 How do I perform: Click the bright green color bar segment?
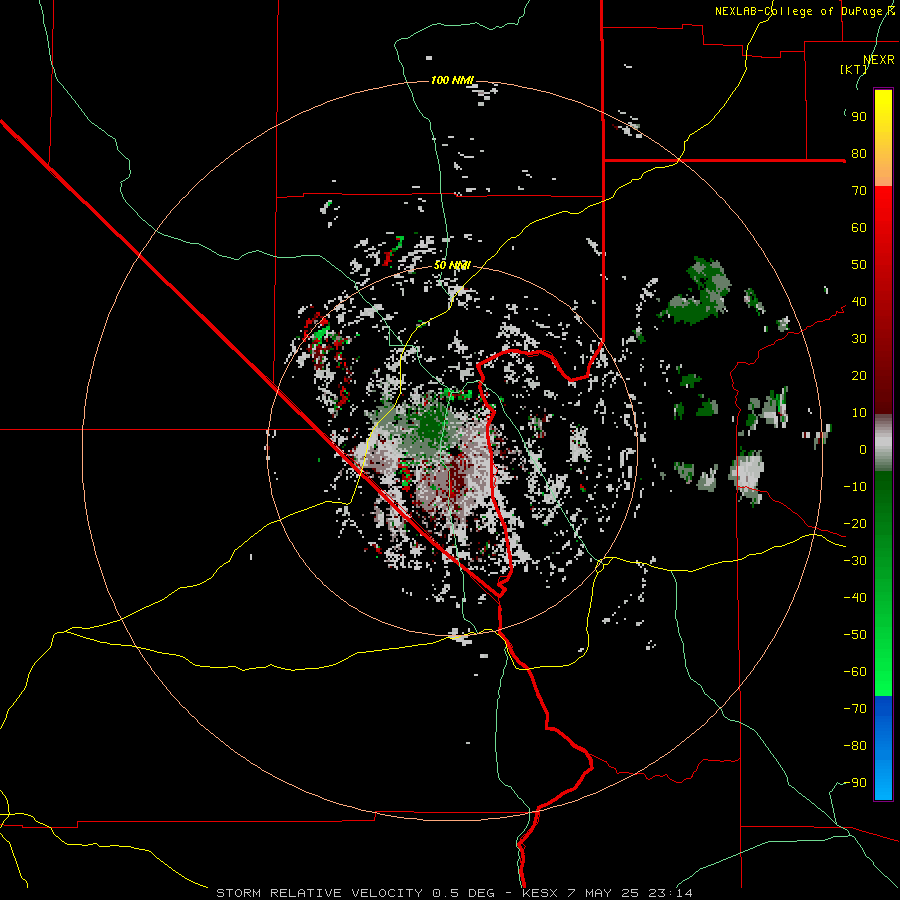(x=883, y=660)
